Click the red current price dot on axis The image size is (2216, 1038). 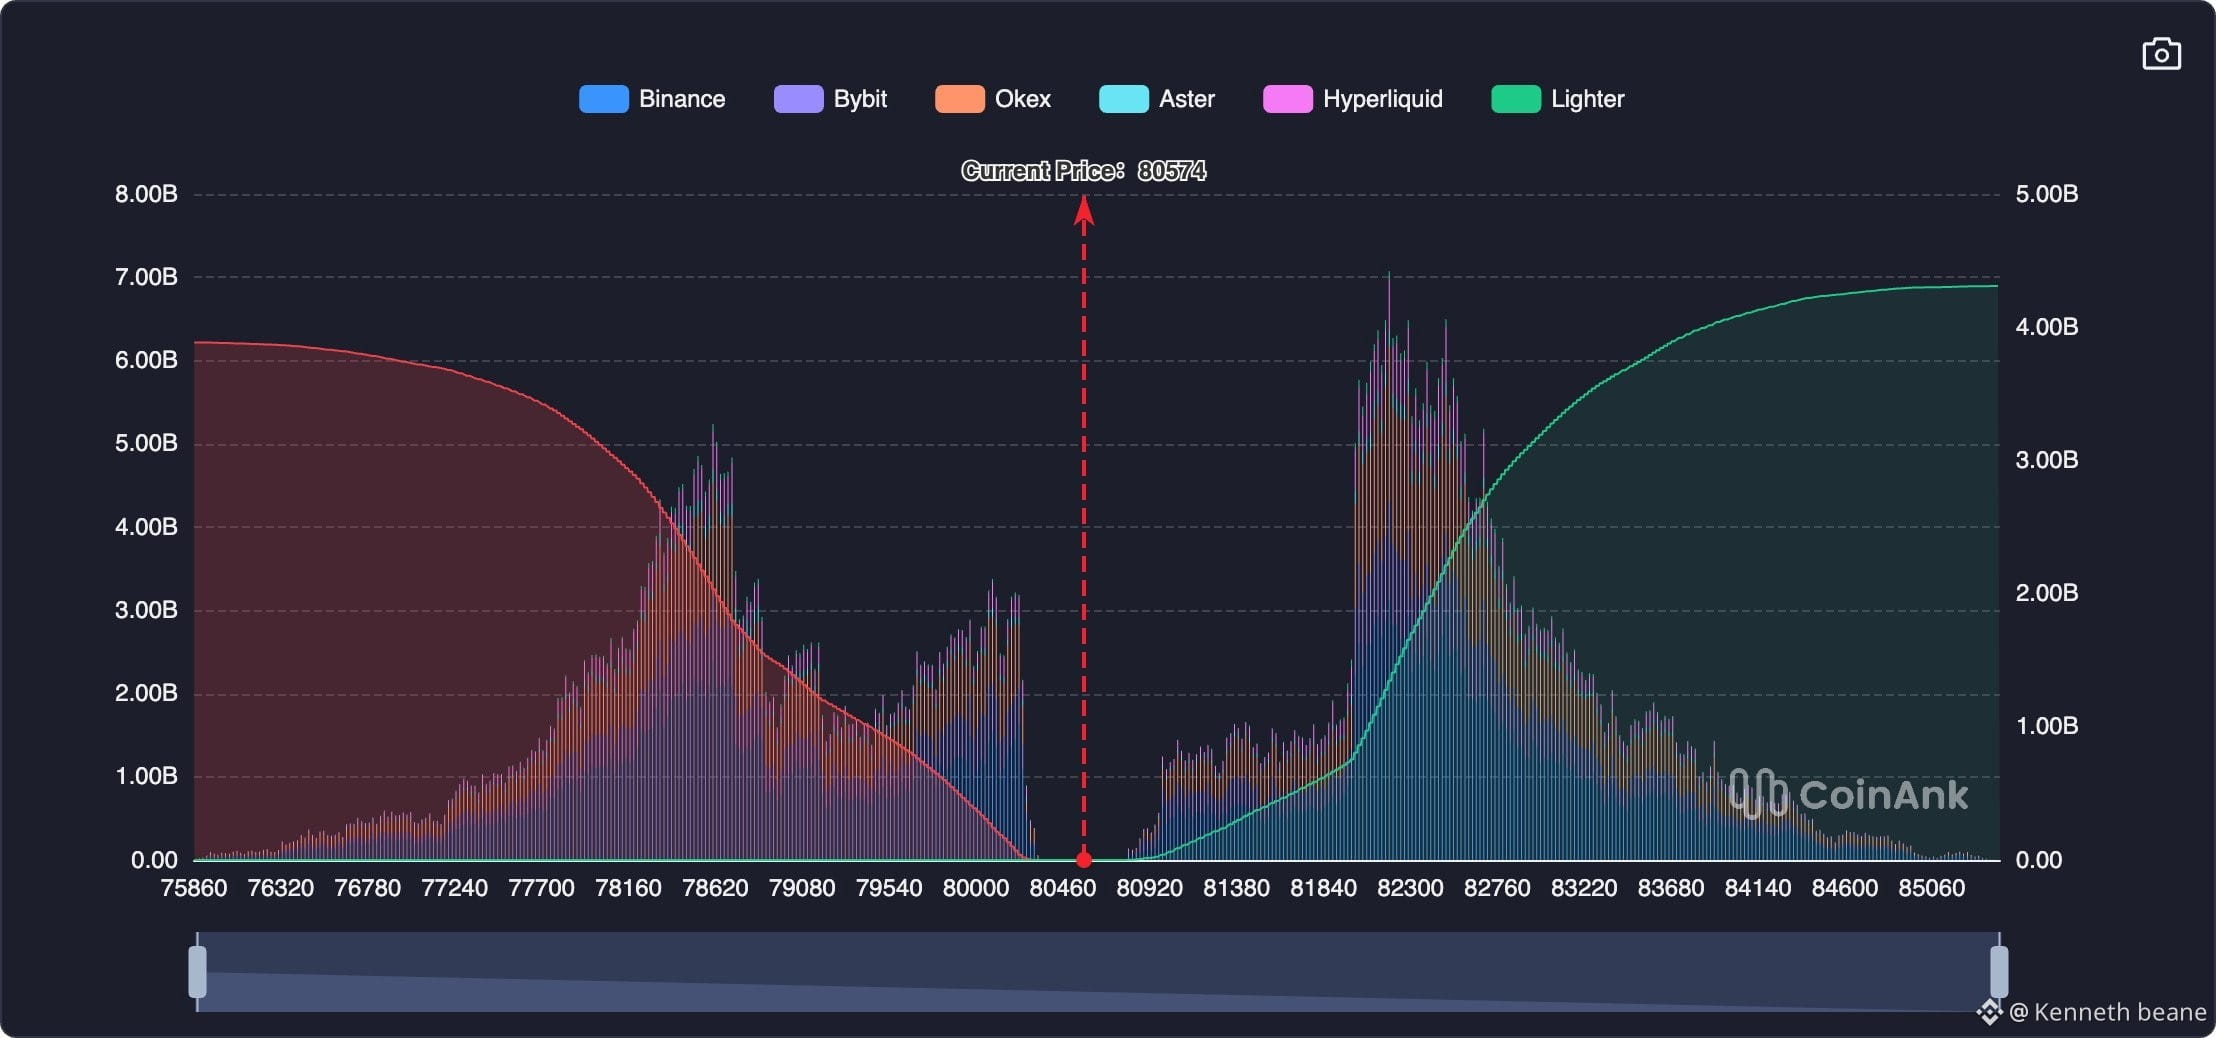[1084, 860]
